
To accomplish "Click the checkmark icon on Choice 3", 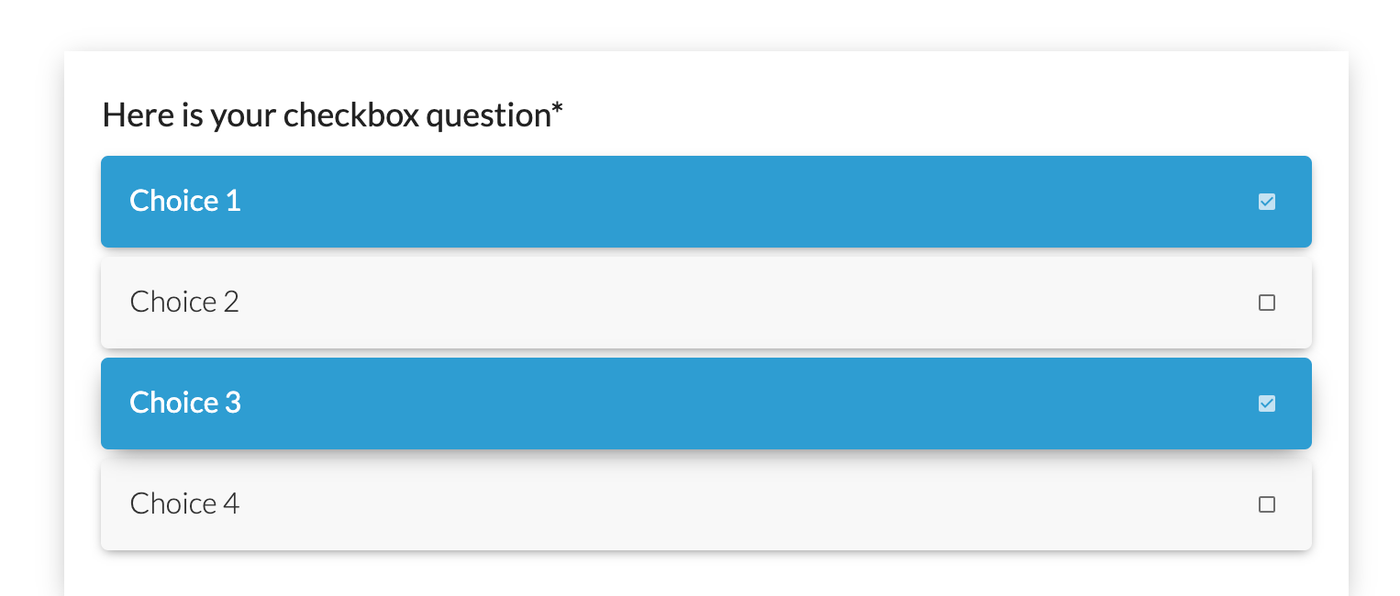I will pos(1267,403).
